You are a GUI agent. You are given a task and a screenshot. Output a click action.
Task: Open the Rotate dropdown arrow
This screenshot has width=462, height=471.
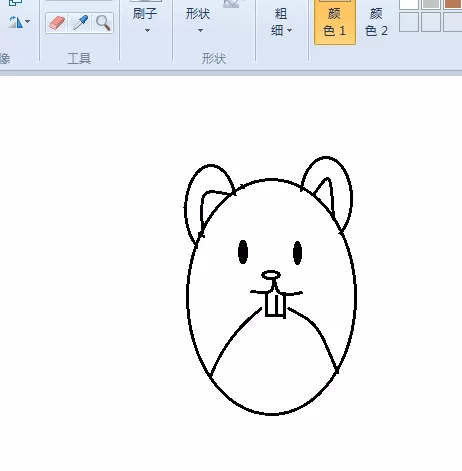point(28,22)
